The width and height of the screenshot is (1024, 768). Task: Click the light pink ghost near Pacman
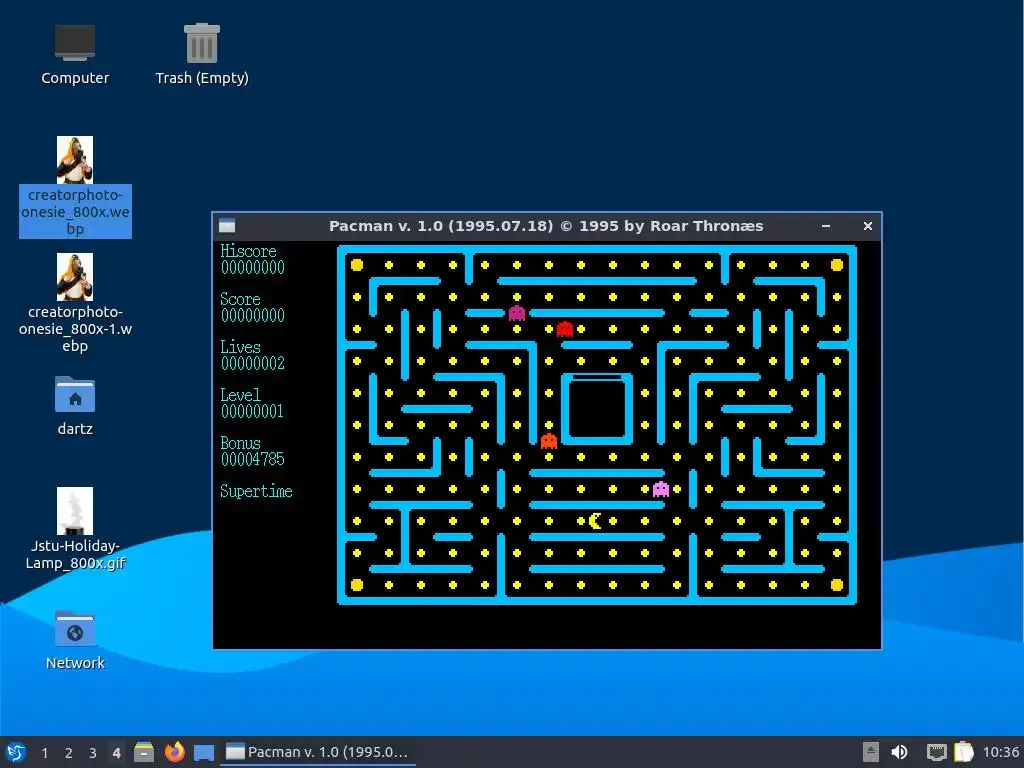tap(661, 488)
